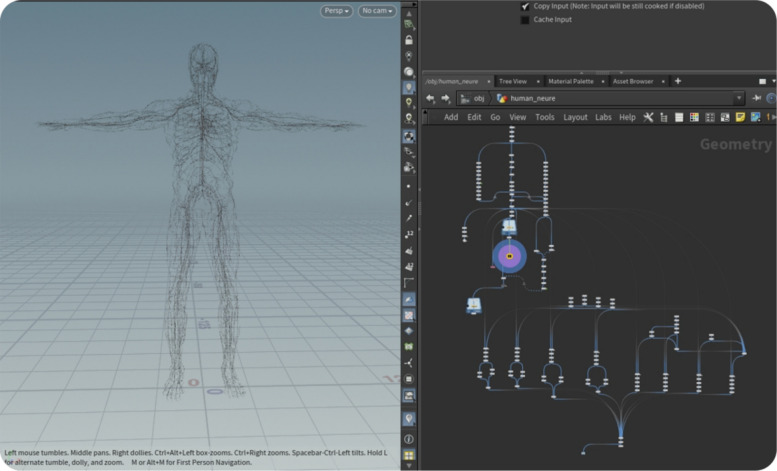Click the forward navigation arrow in network pane
The height and width of the screenshot is (471, 777).
tap(445, 98)
